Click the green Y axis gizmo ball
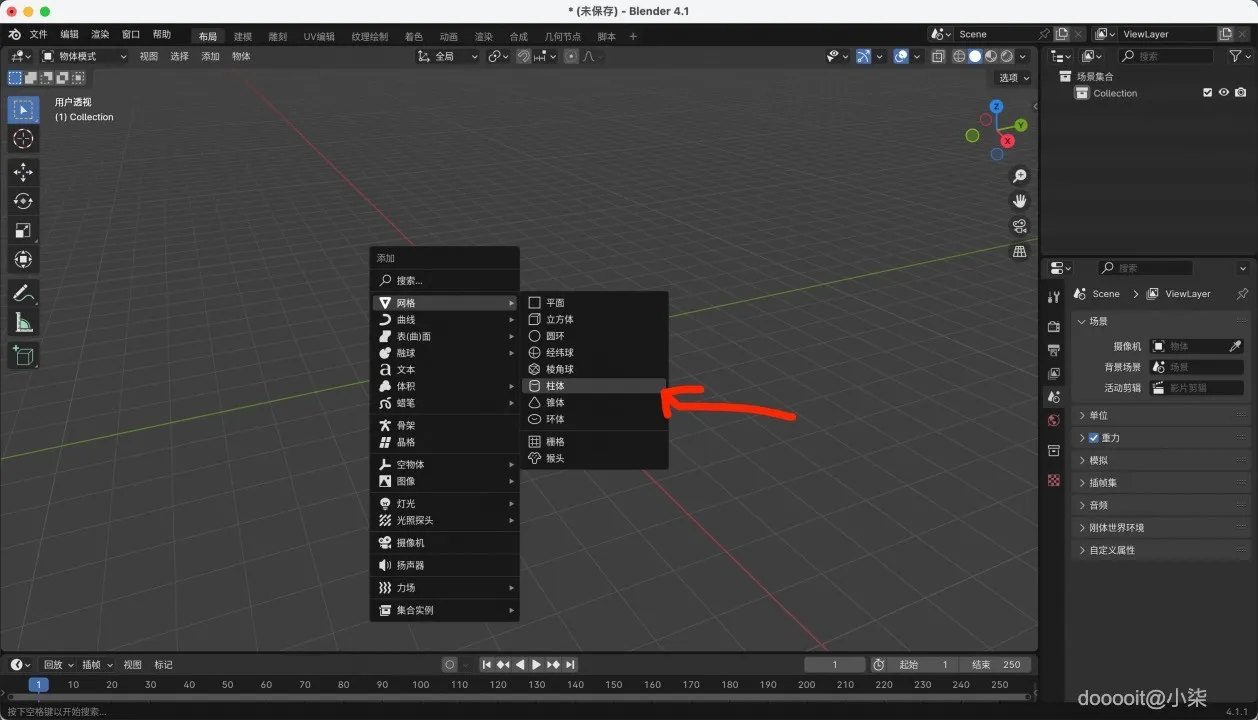 (1021, 125)
